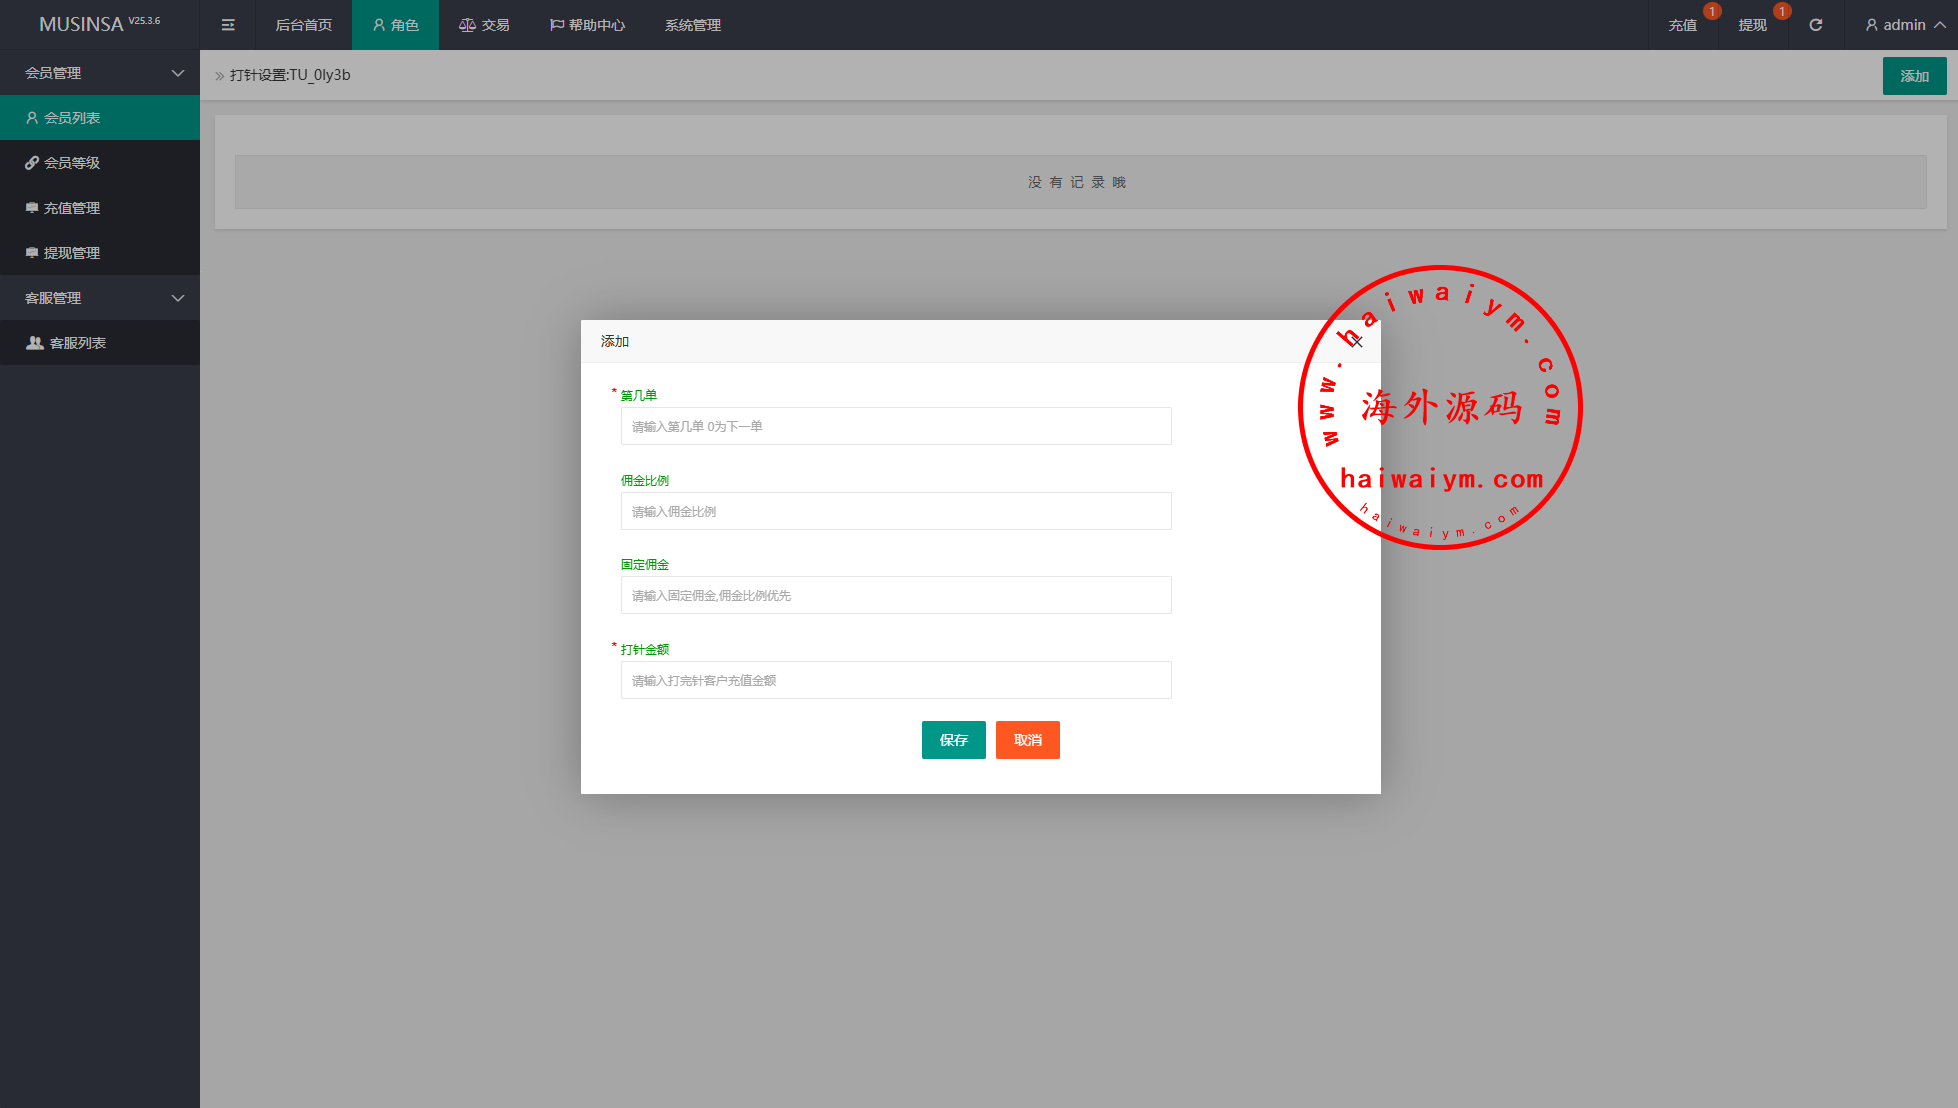Open 会员等级 in the sidebar
This screenshot has width=1958, height=1108.
[72, 163]
